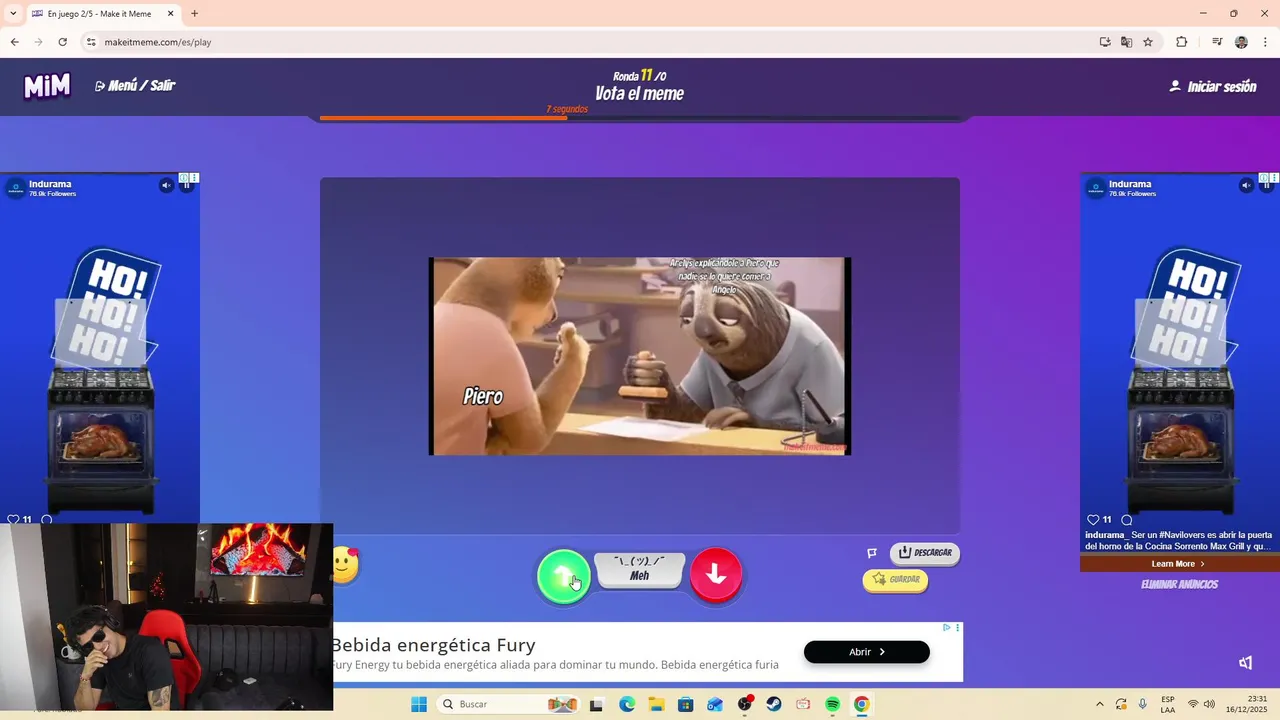1280x720 pixels.
Task: Open the Chrome profile avatar
Action: (1241, 42)
